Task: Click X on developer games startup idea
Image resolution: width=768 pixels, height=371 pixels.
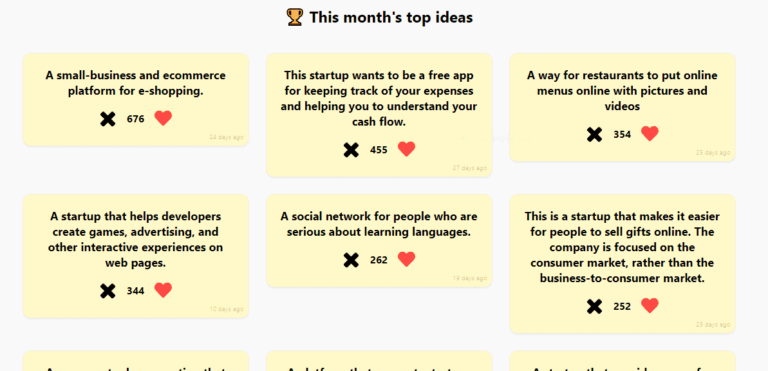Action: [108, 291]
